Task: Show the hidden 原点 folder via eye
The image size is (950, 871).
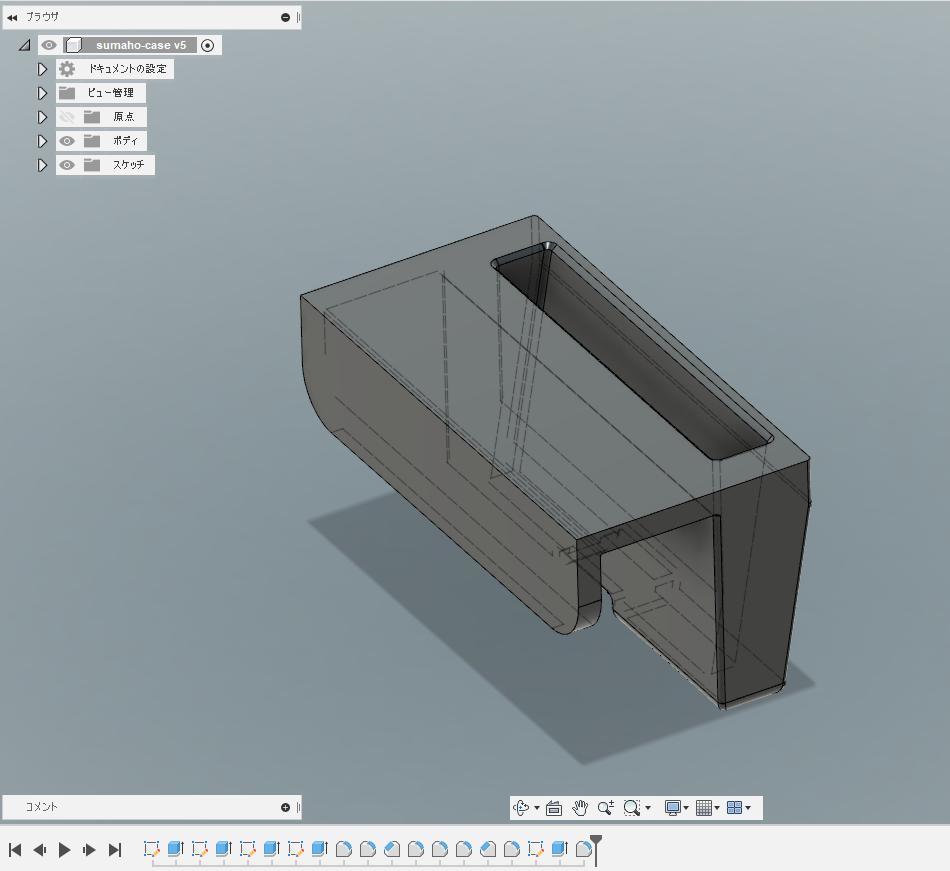Action: tap(67, 117)
